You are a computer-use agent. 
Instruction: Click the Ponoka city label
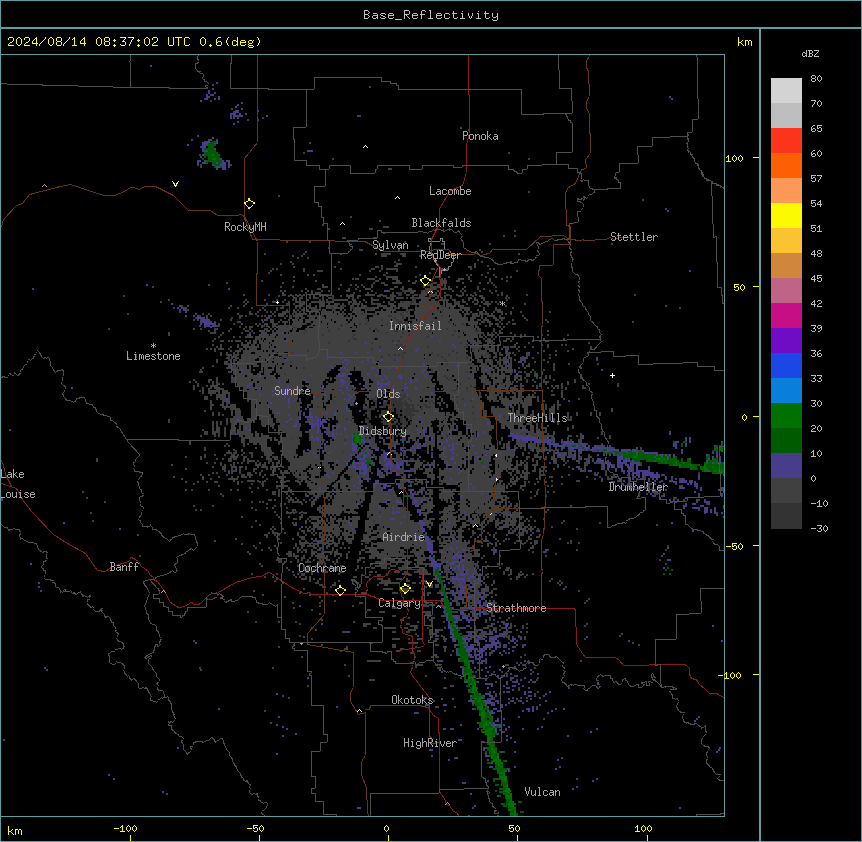click(480, 136)
